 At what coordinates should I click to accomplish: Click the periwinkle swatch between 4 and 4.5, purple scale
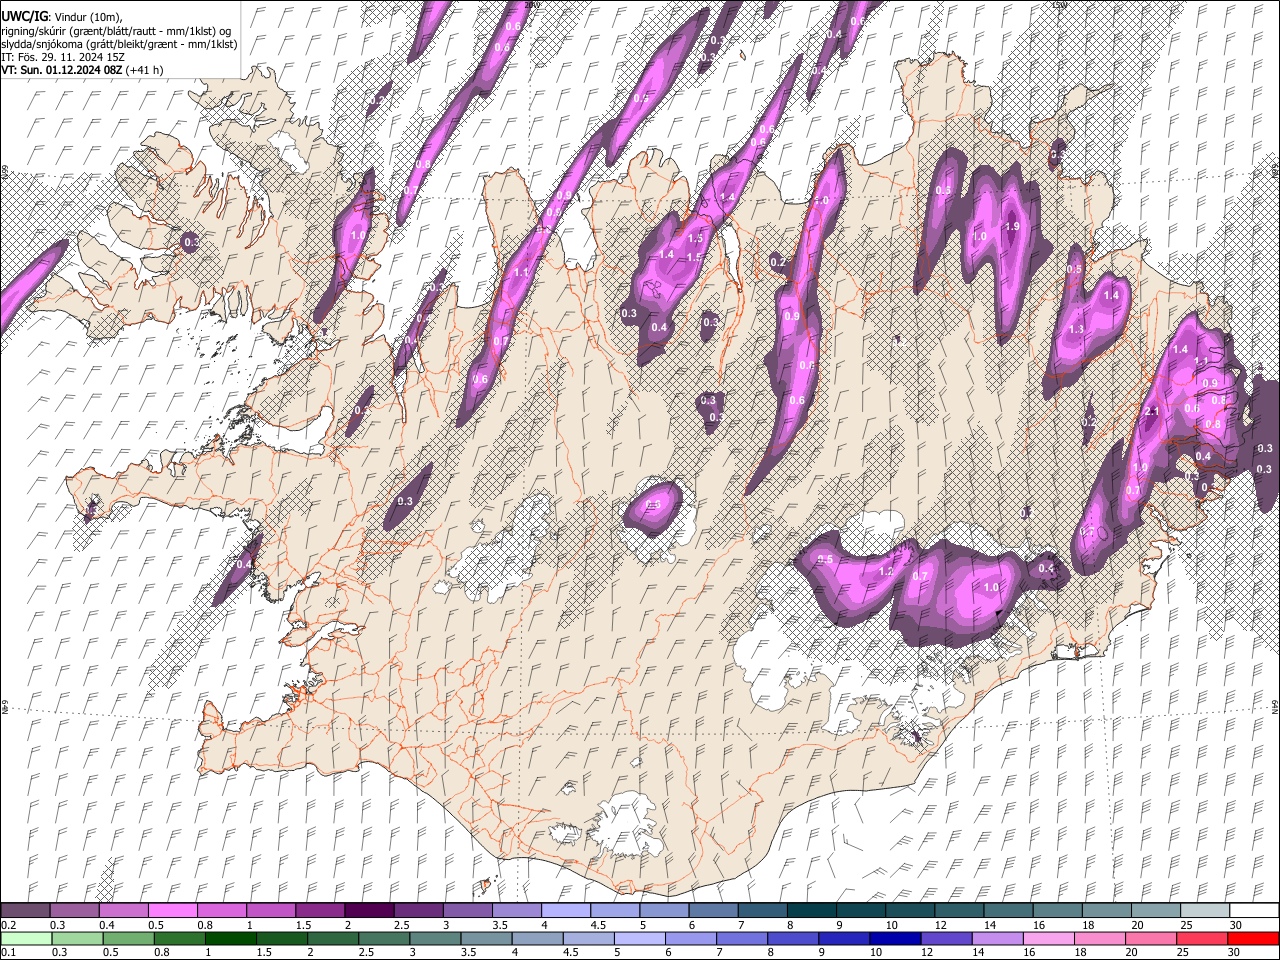(x=565, y=910)
